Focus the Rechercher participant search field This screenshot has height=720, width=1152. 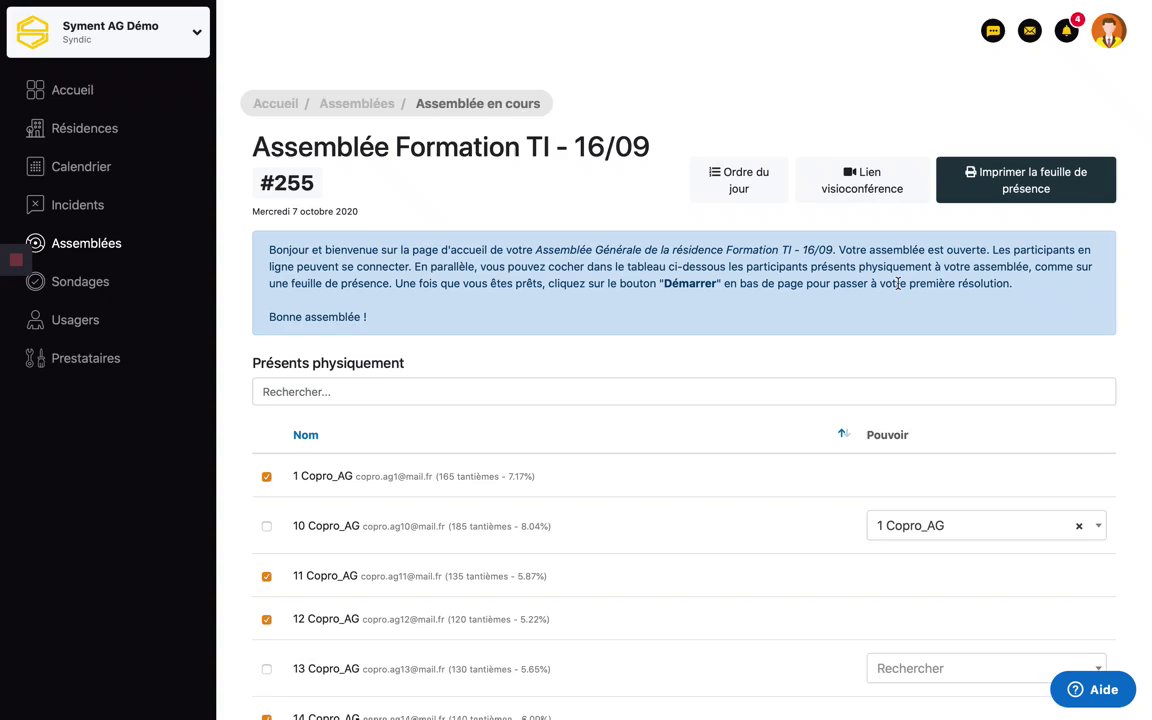[x=683, y=392]
